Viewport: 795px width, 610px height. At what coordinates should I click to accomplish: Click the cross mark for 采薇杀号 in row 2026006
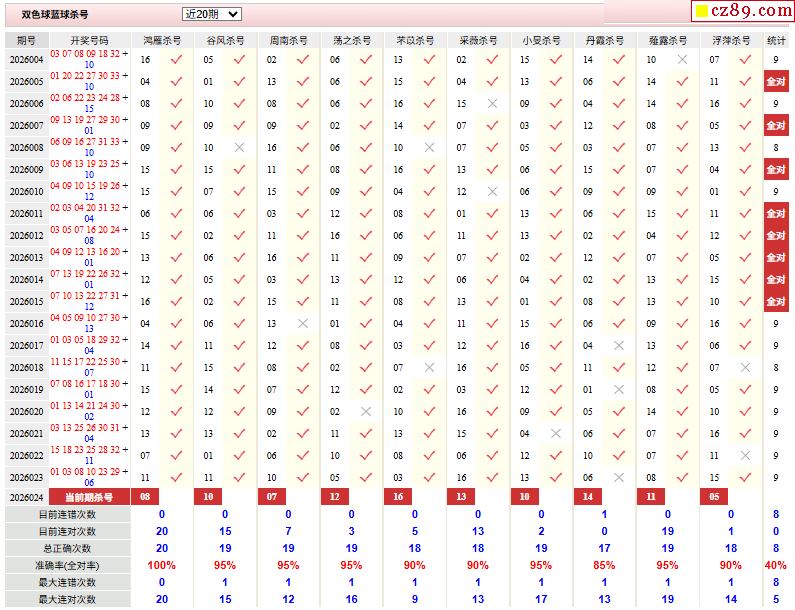(x=492, y=104)
